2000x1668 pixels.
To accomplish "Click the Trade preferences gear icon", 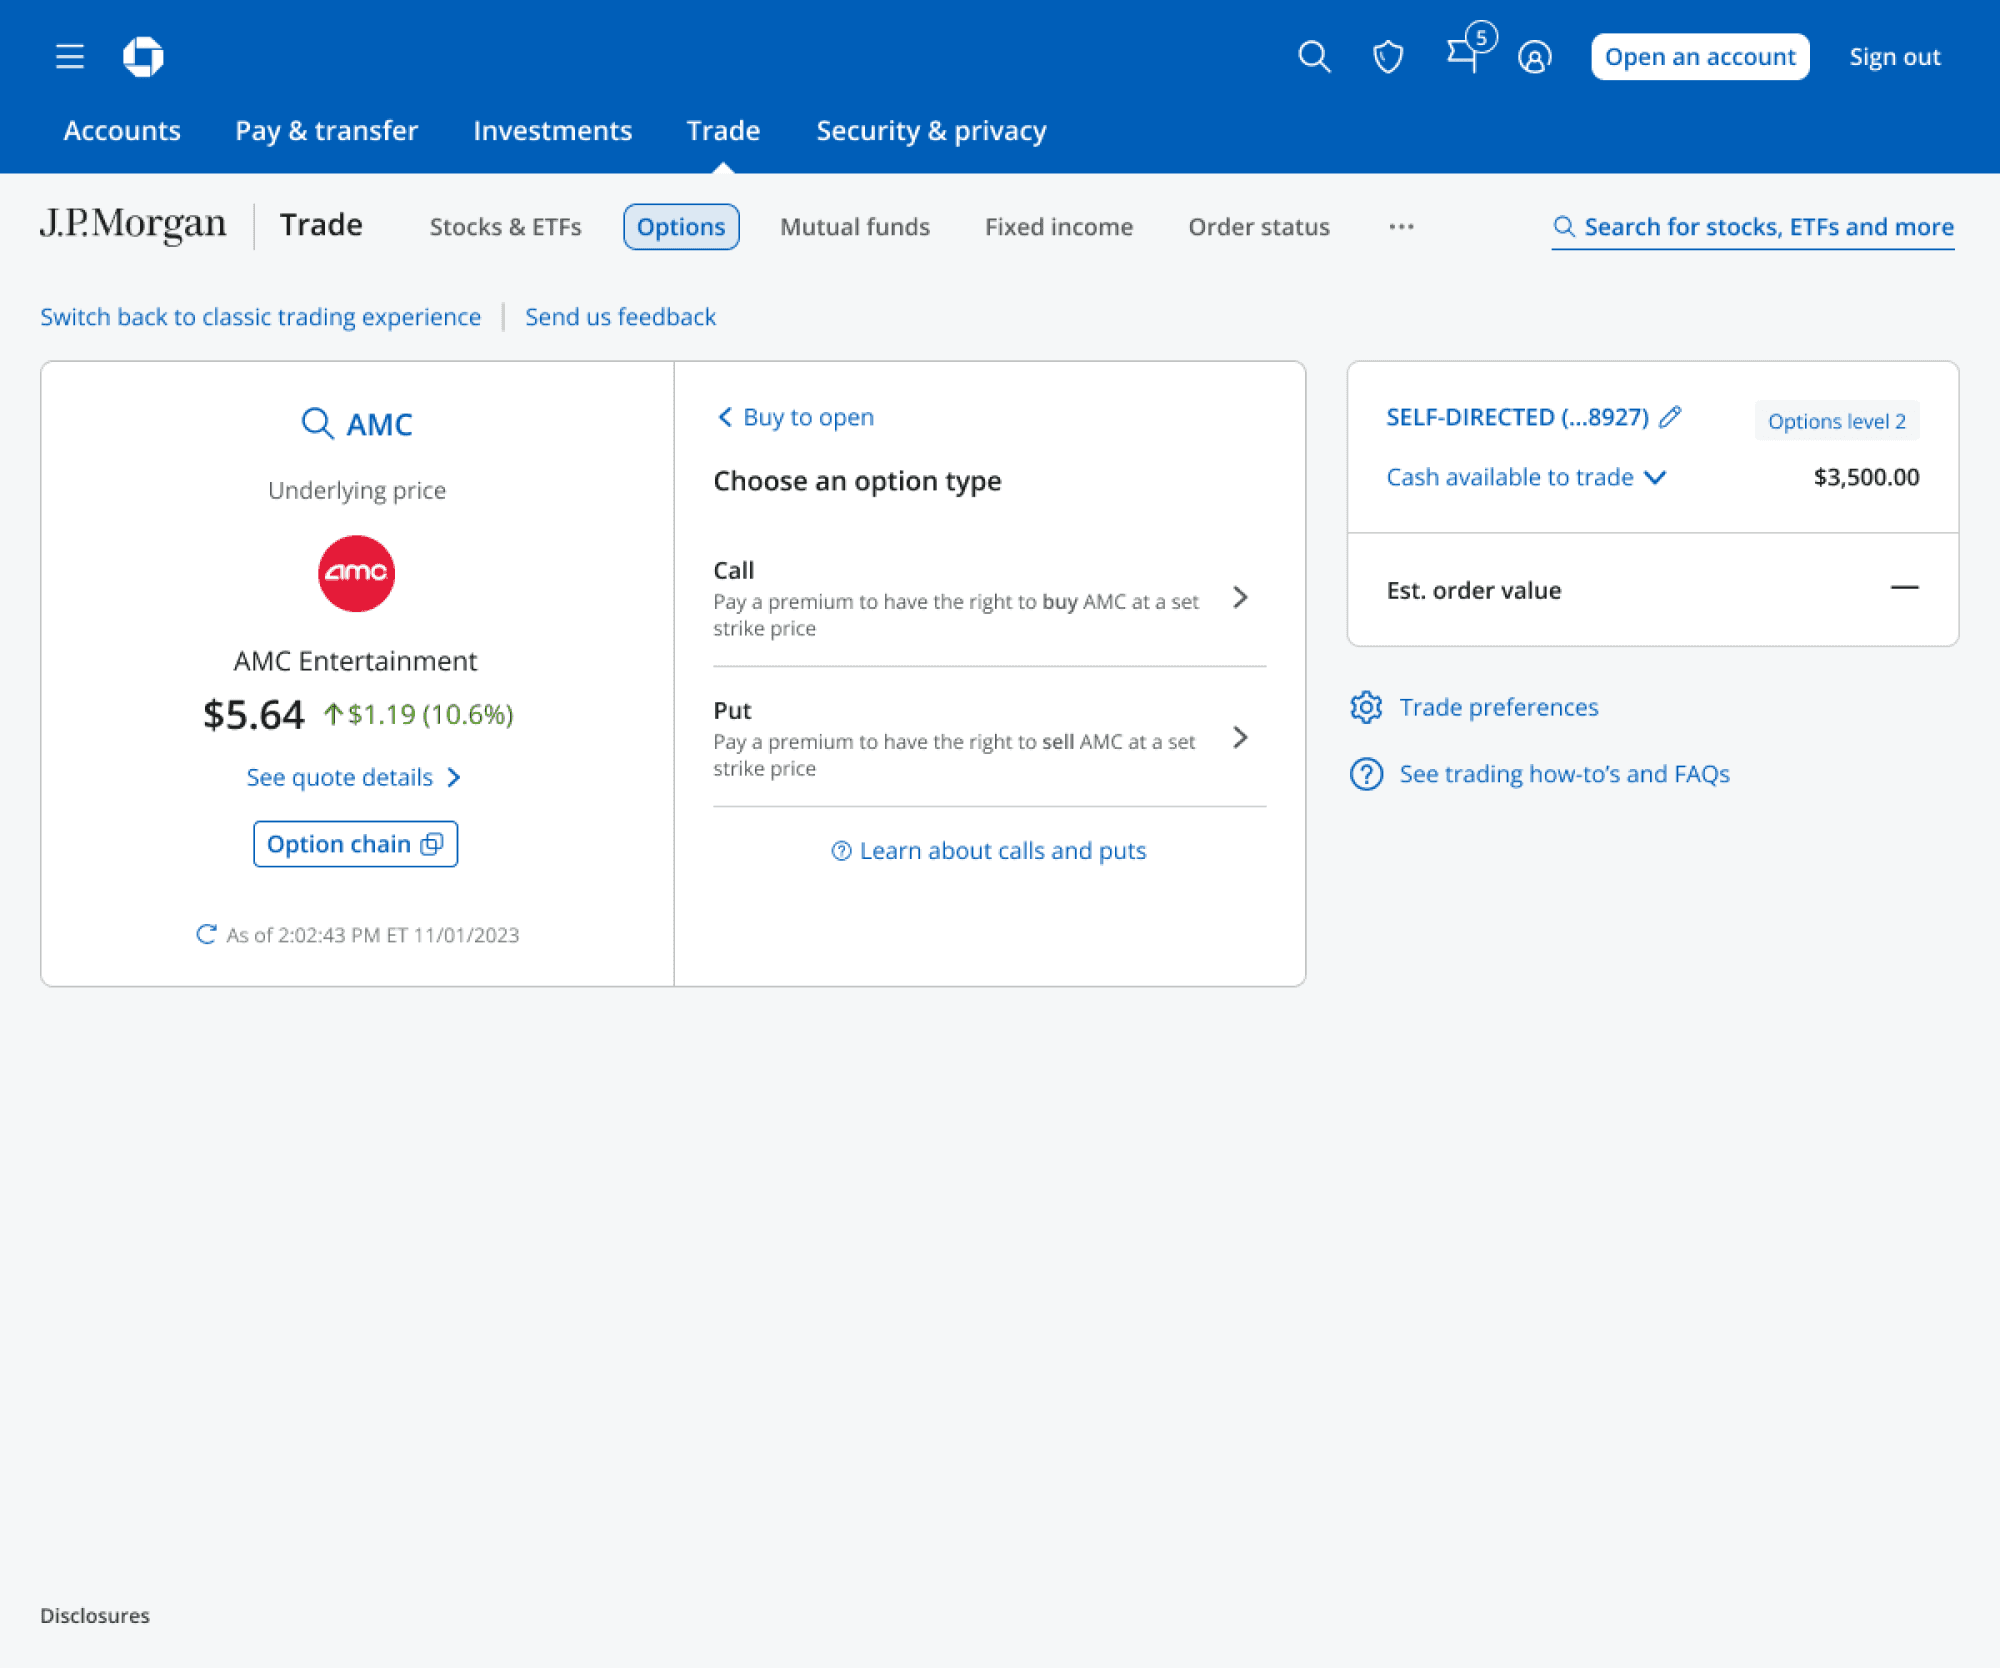I will coord(1366,707).
